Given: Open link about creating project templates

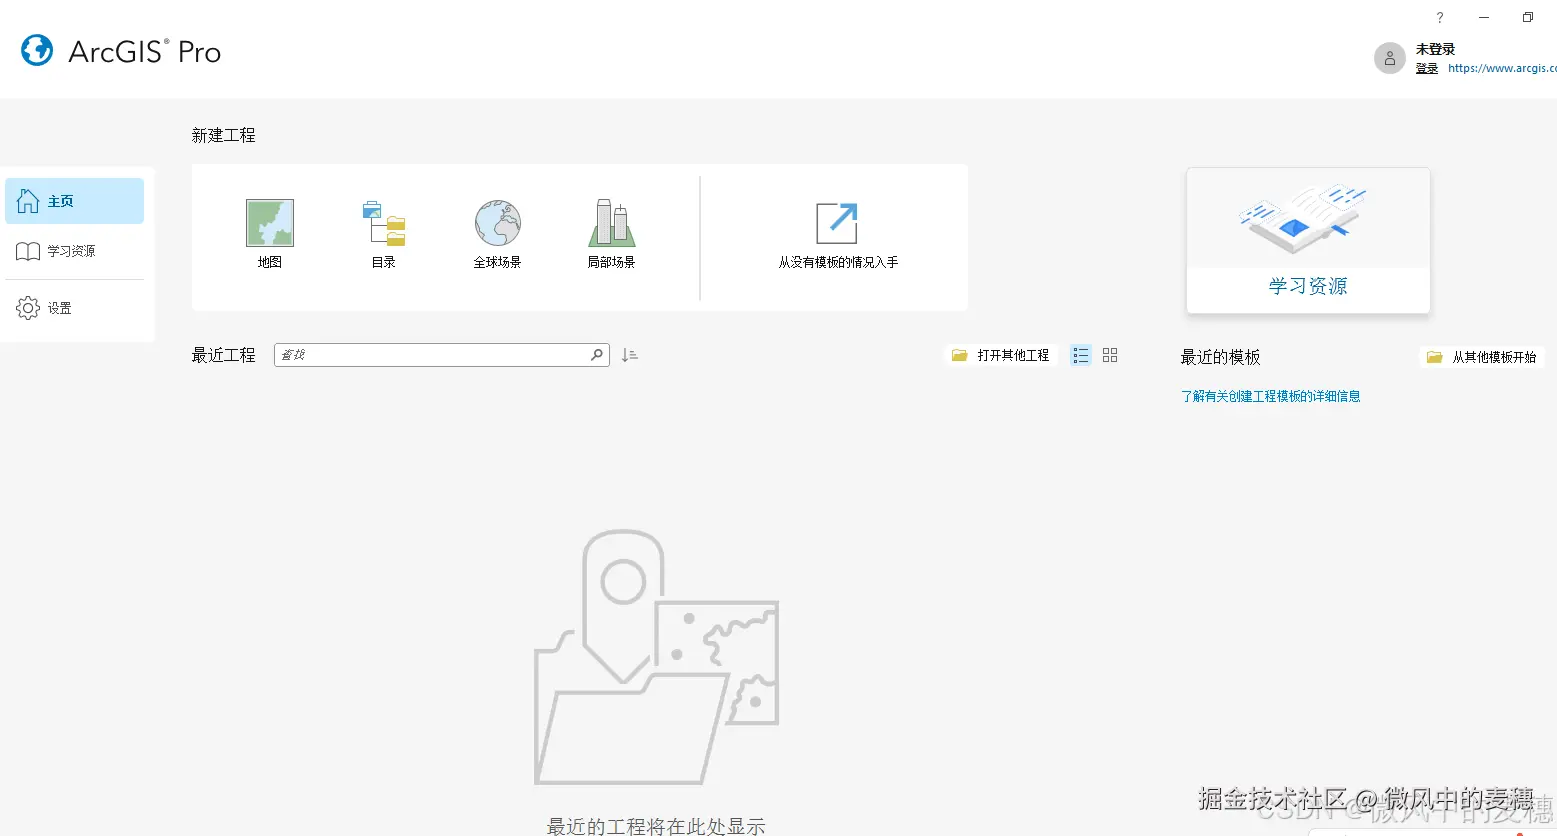Looking at the screenshot, I should pyautogui.click(x=1270, y=396).
